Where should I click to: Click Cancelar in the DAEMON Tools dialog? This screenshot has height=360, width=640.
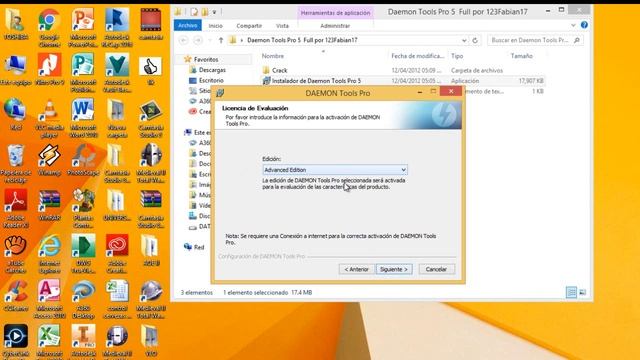(436, 269)
